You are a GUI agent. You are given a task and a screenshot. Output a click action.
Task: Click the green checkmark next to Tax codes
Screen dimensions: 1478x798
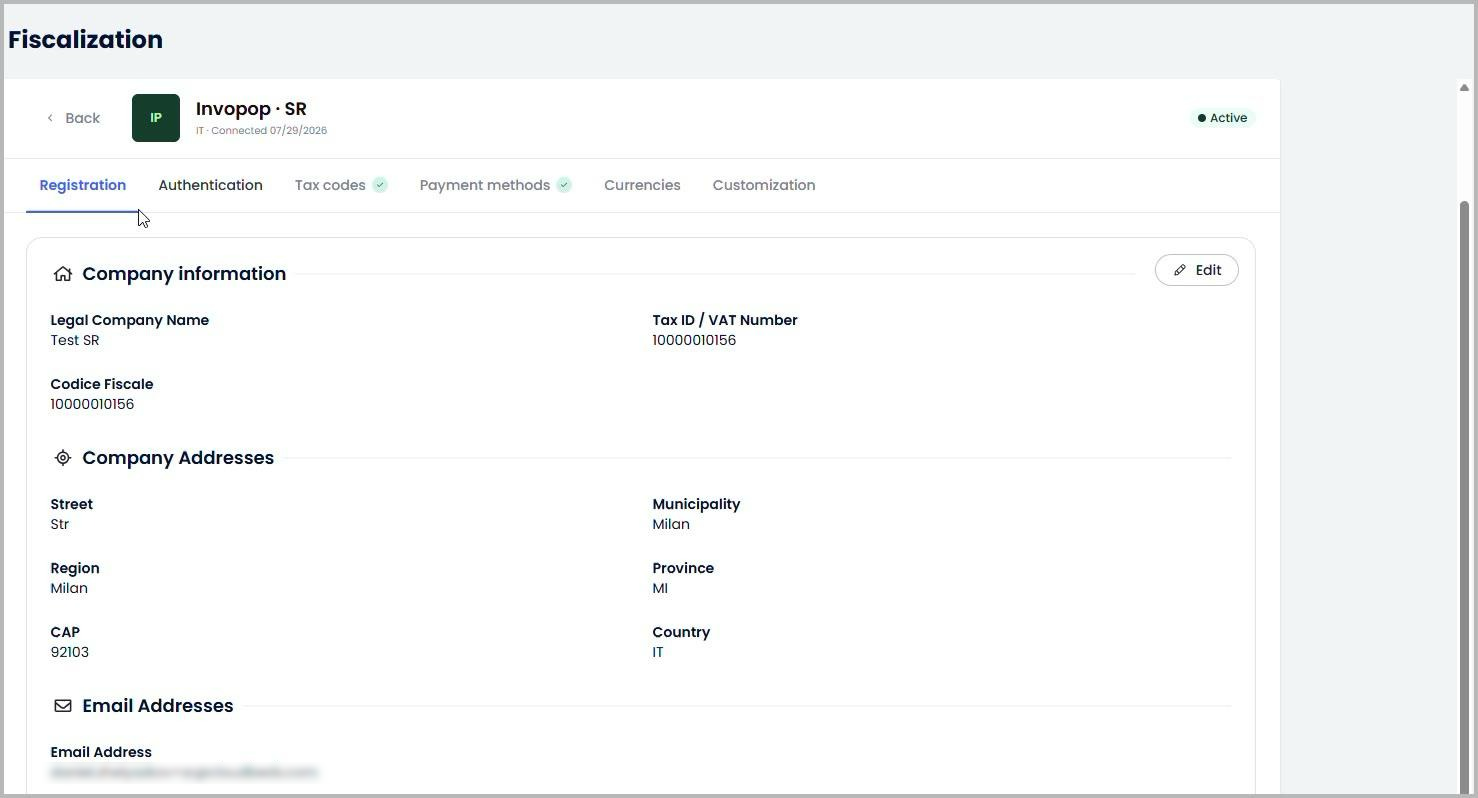pyautogui.click(x=380, y=185)
